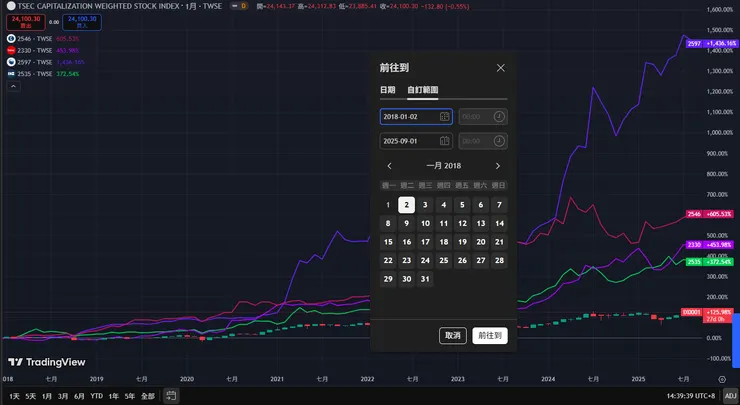Viewport: 740px width, 405px height.
Task: Click the 2535 +372.54% price label
Action: (x=709, y=262)
